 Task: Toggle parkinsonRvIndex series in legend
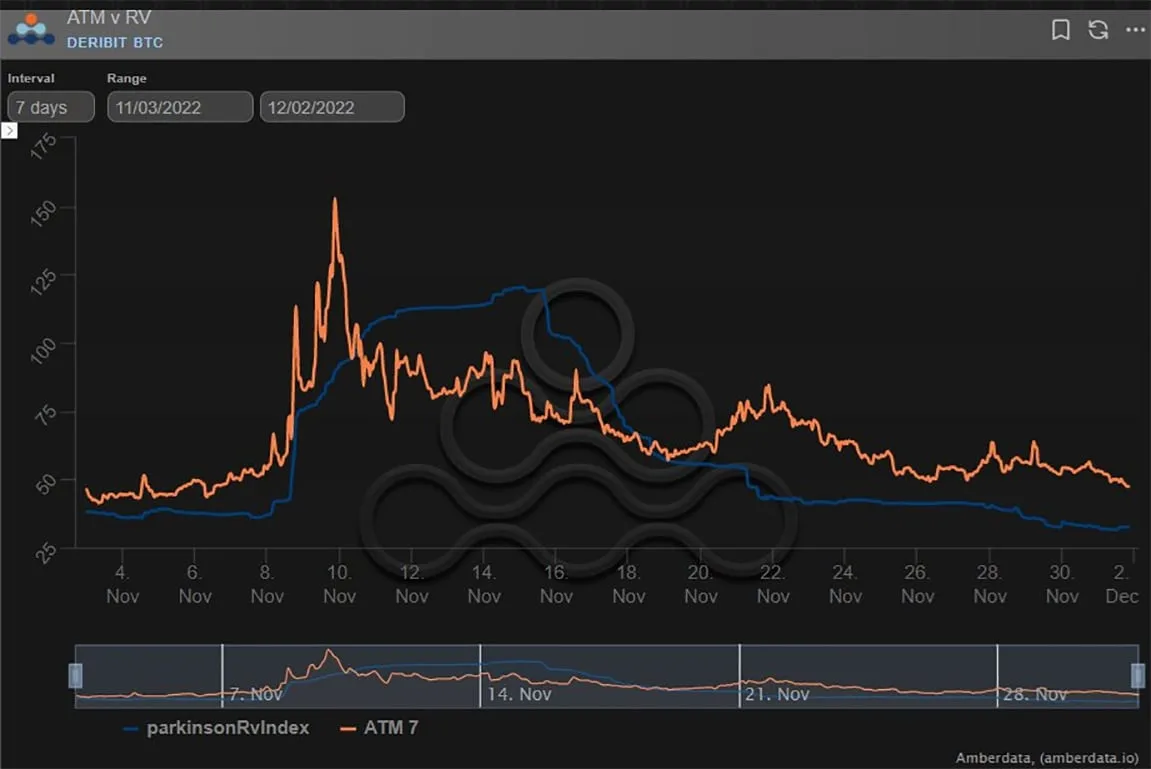pos(217,728)
